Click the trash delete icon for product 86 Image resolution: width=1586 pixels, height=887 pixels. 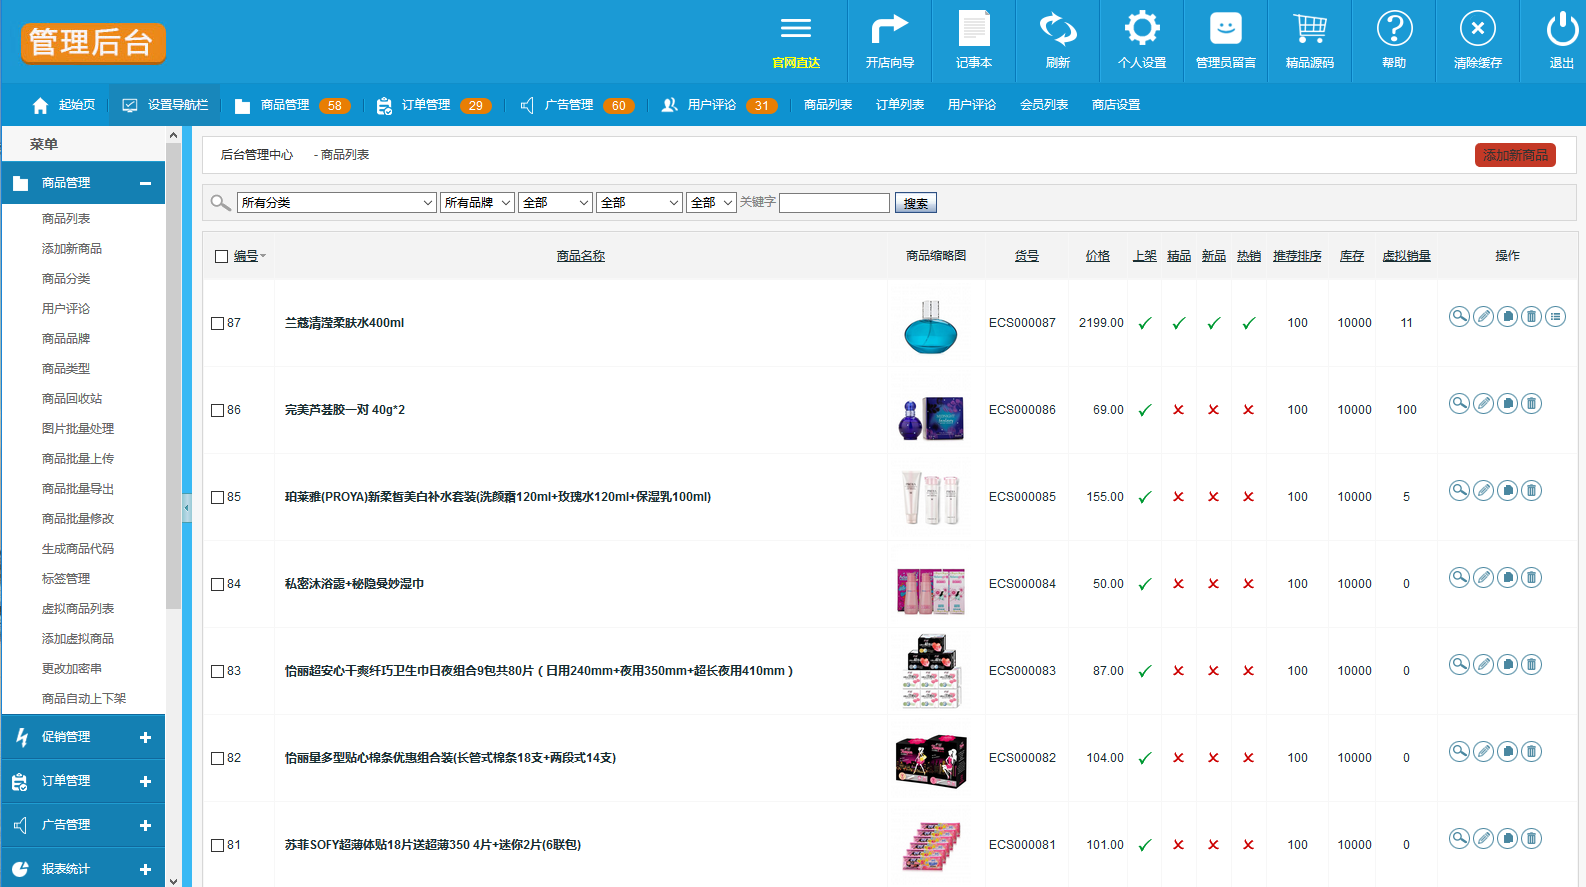tap(1531, 404)
